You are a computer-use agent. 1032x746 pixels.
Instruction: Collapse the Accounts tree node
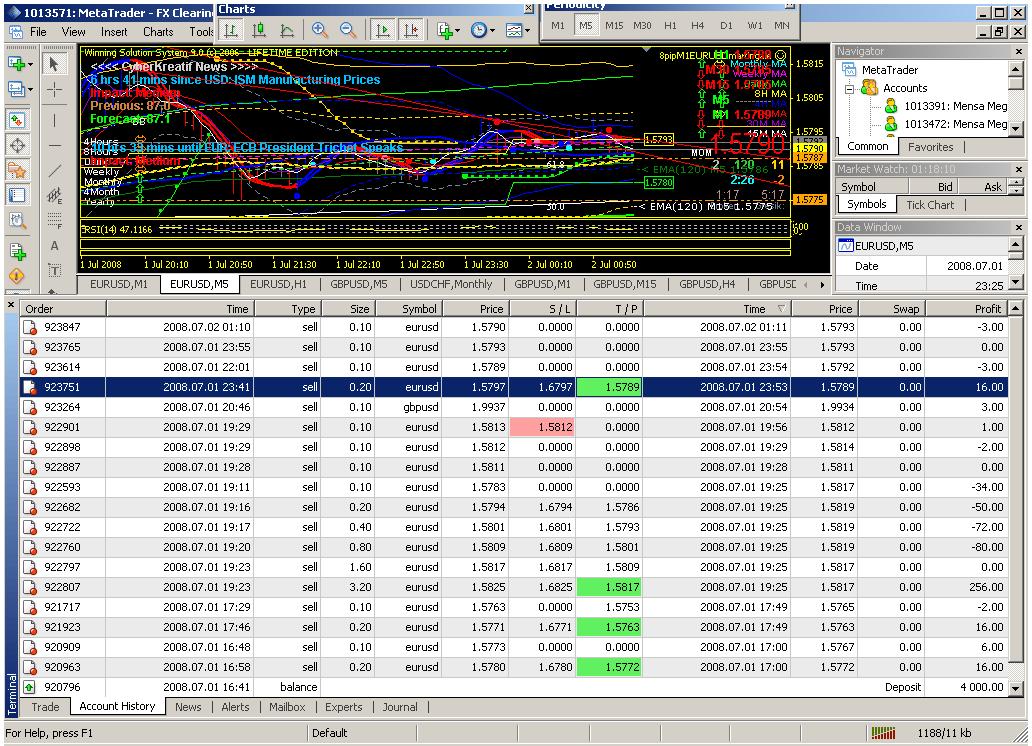(x=850, y=88)
